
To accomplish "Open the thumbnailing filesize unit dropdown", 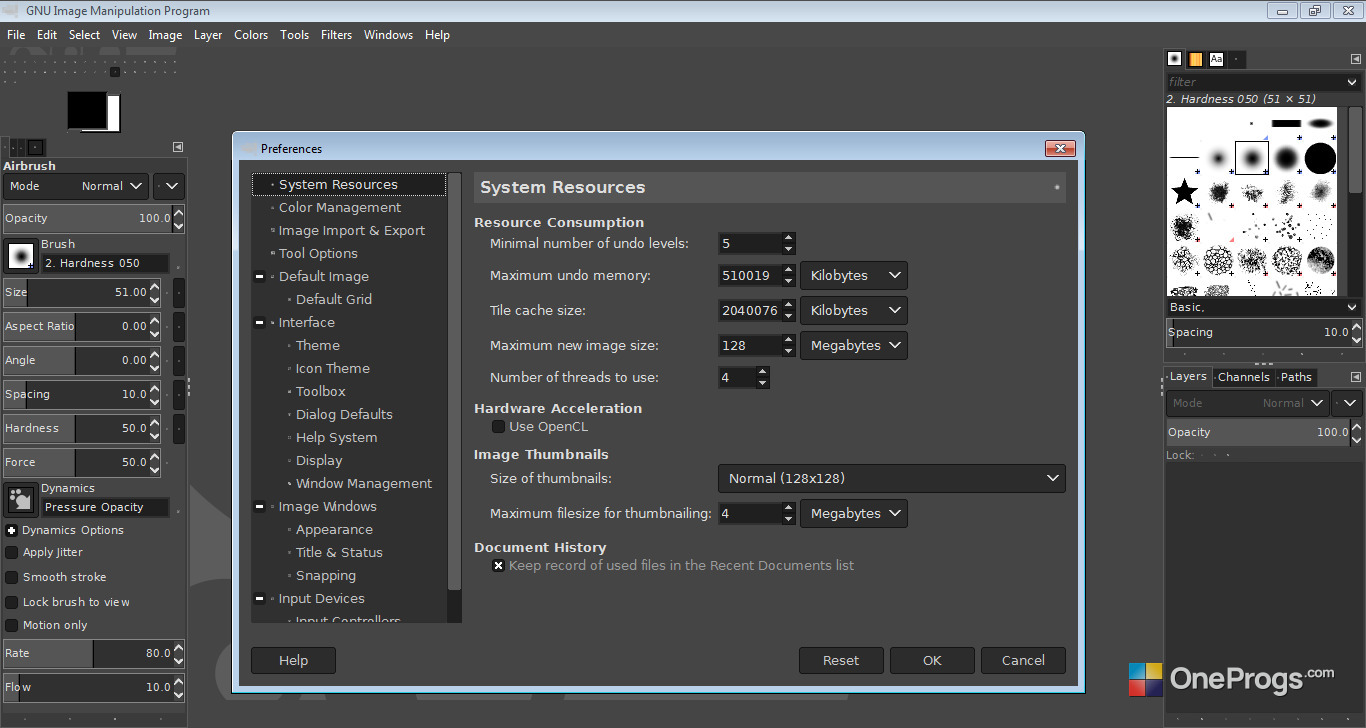I will pyautogui.click(x=854, y=513).
